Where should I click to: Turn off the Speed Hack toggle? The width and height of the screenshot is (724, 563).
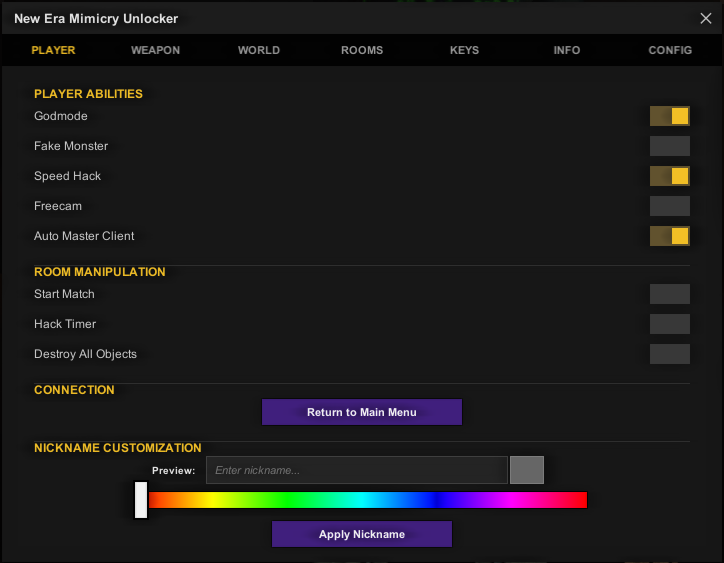pyautogui.click(x=670, y=176)
